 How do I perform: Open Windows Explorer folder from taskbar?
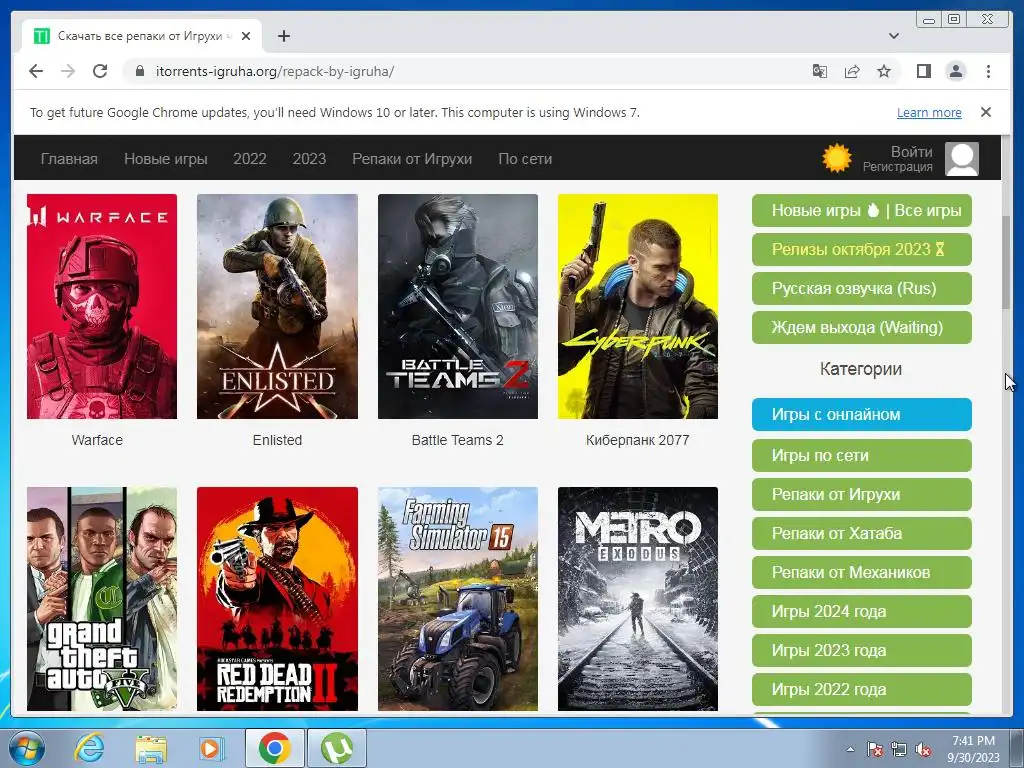coord(151,748)
